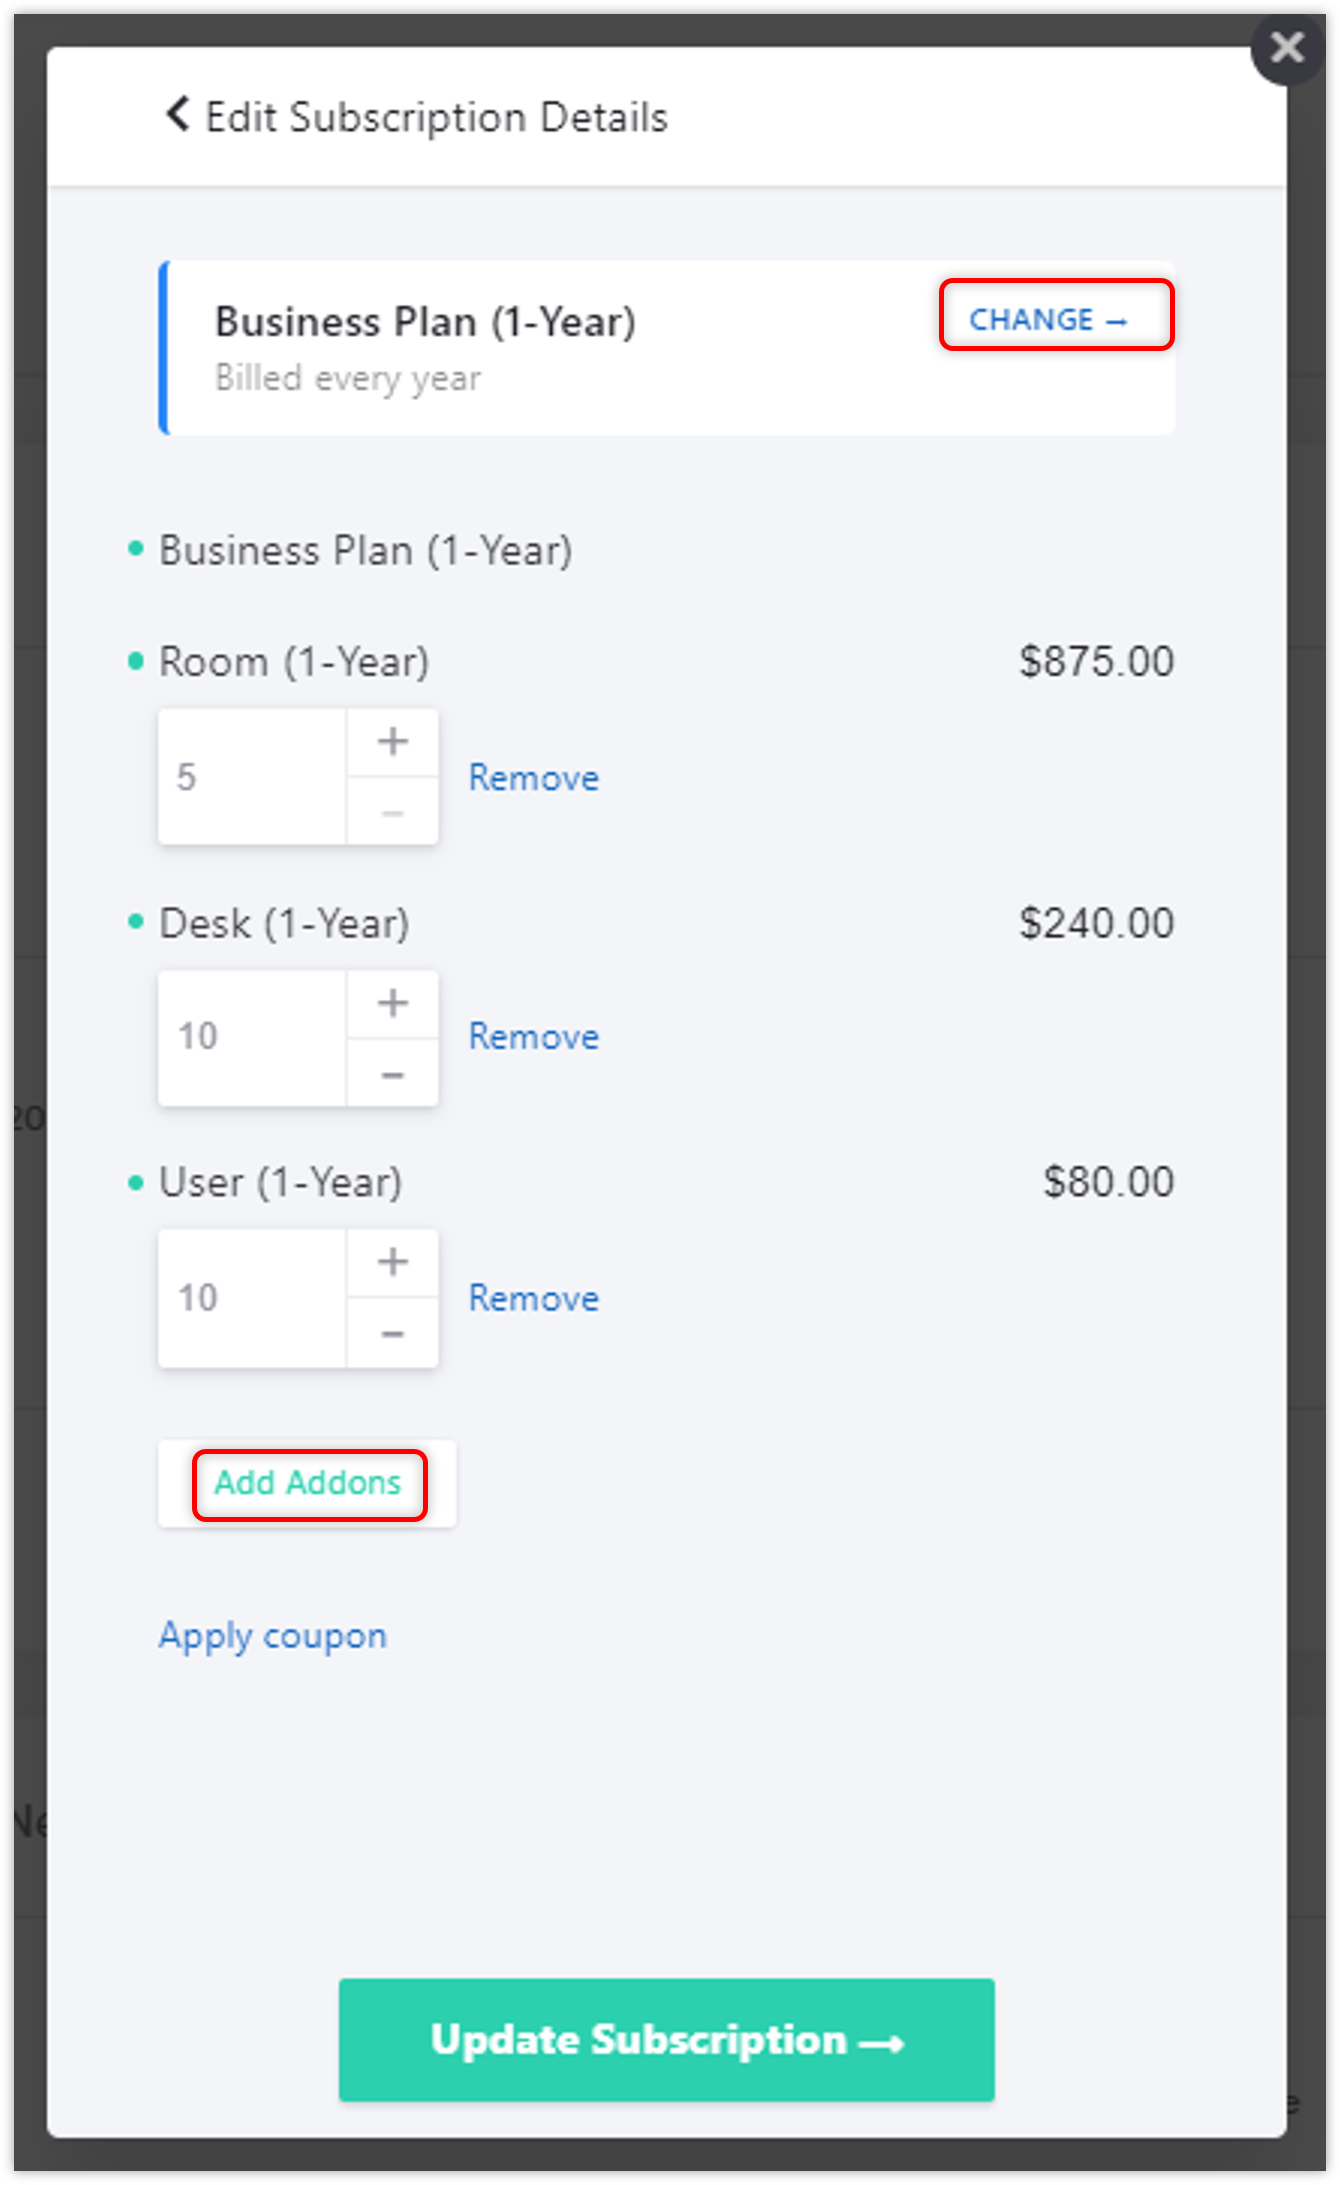The height and width of the screenshot is (2185, 1340).
Task: Click Add Addons to attach a new addon
Action: (x=307, y=1483)
